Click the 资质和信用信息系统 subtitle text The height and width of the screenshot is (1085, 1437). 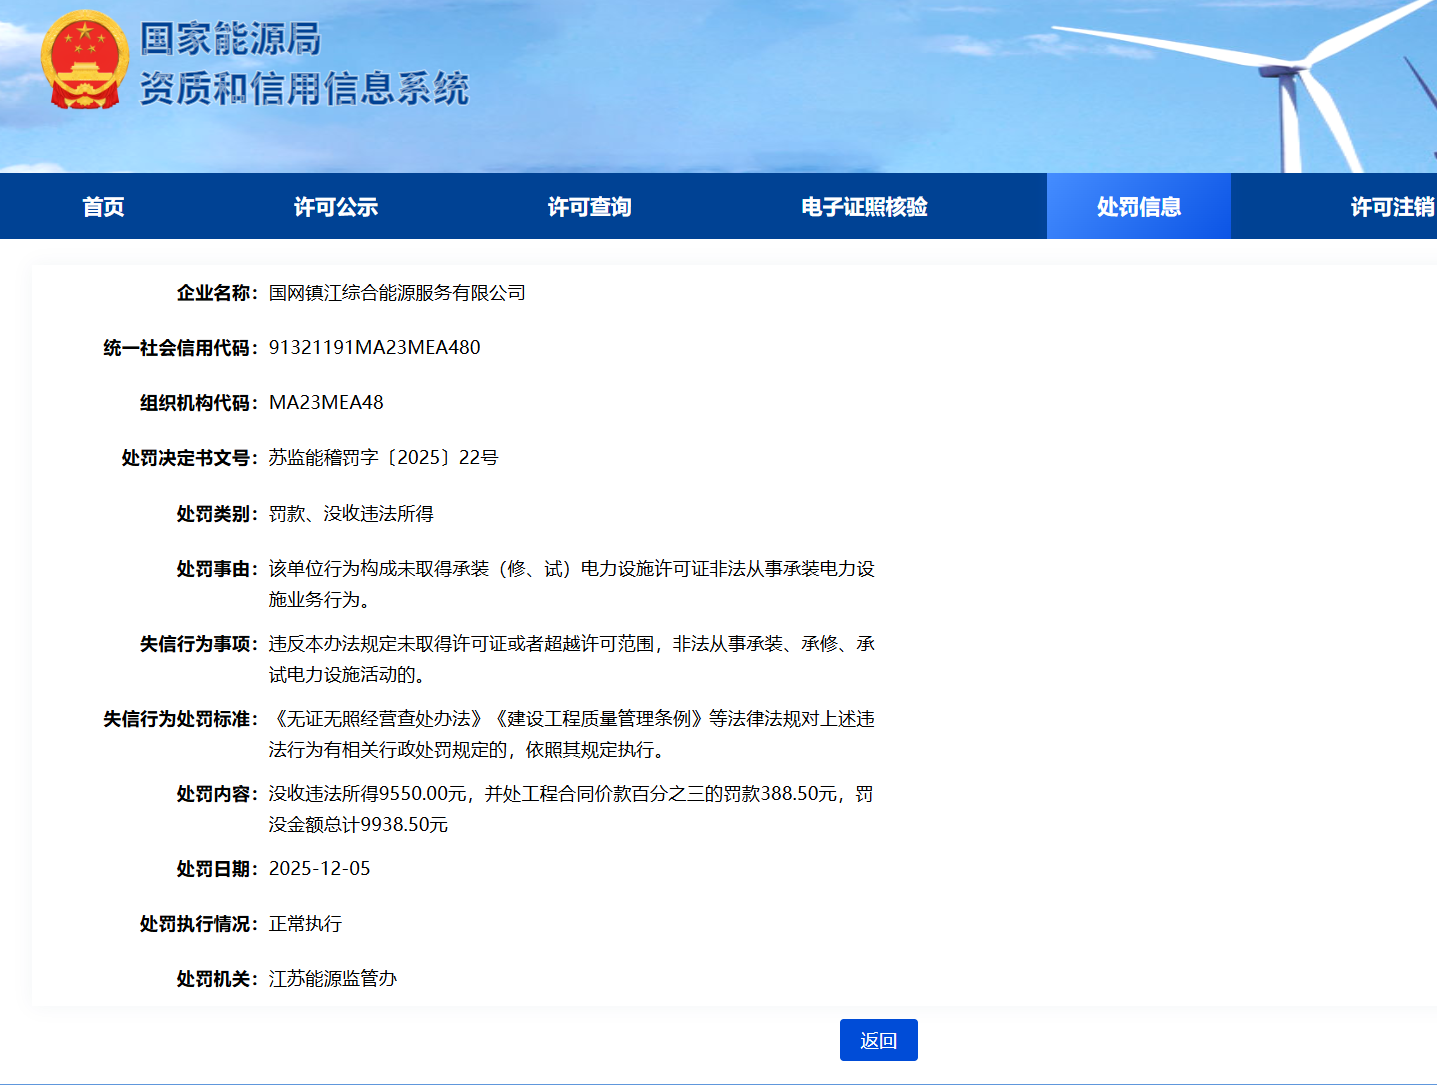[x=304, y=89]
